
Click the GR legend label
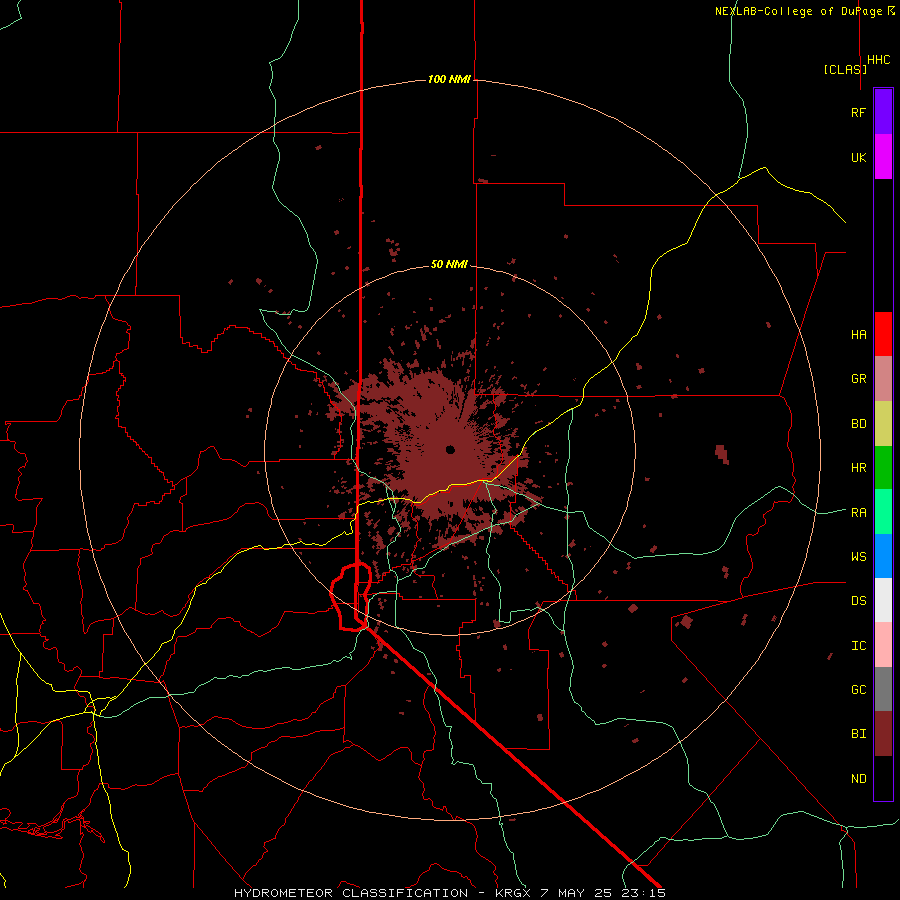pos(858,379)
